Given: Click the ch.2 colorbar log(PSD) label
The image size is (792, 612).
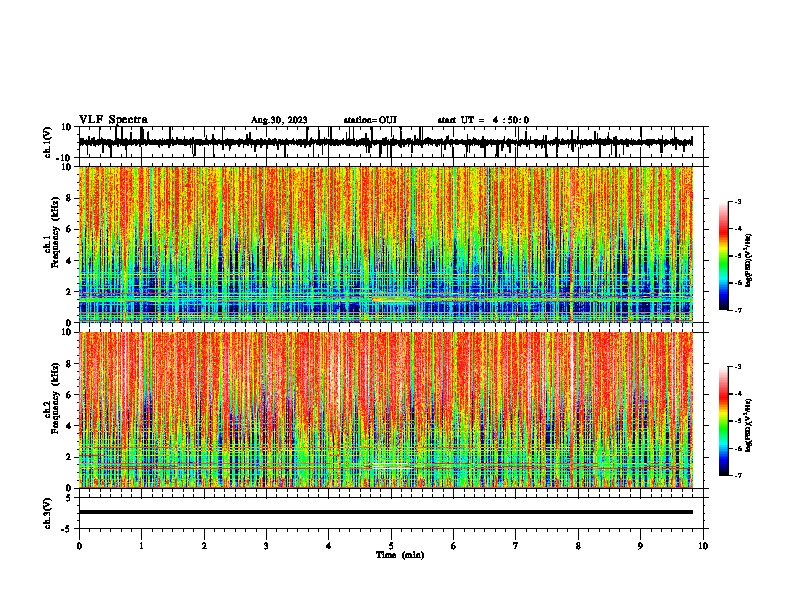Looking at the screenshot, I should (x=749, y=425).
